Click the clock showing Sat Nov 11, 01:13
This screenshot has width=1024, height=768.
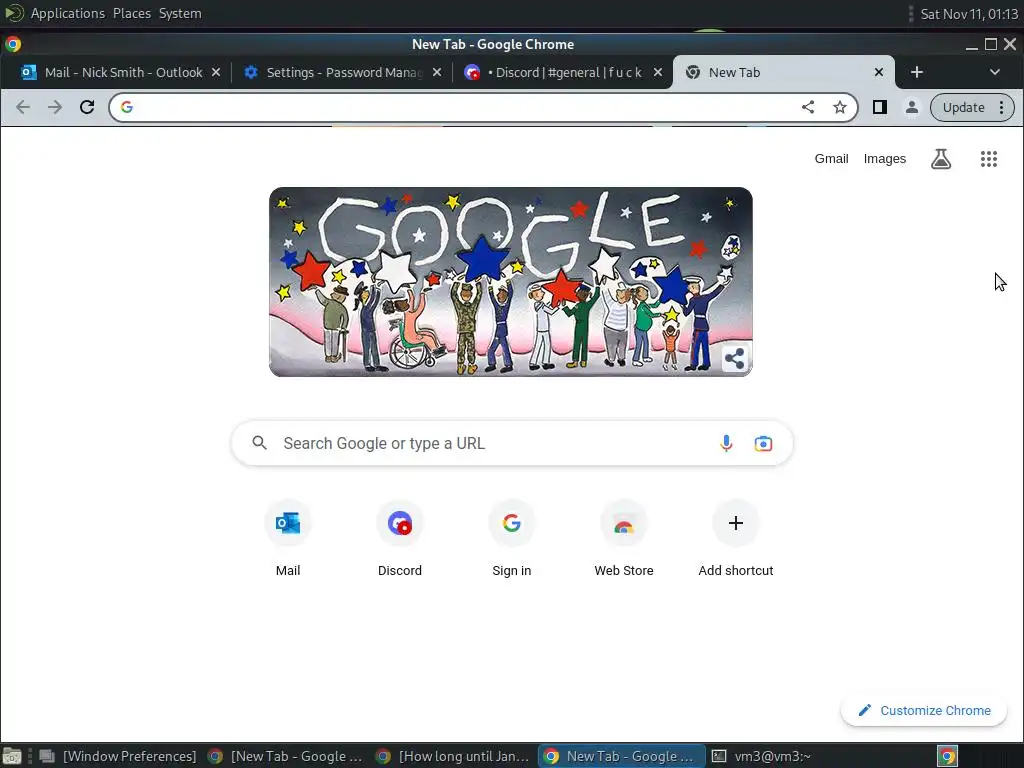969,14
